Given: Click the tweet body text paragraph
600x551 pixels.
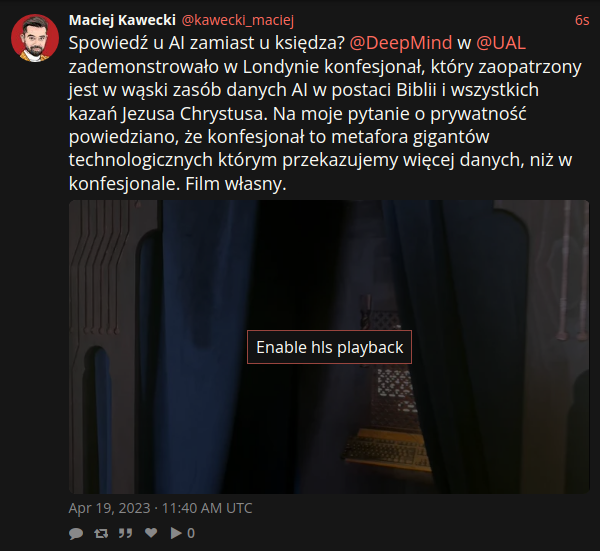Looking at the screenshot, I should 325,113.
